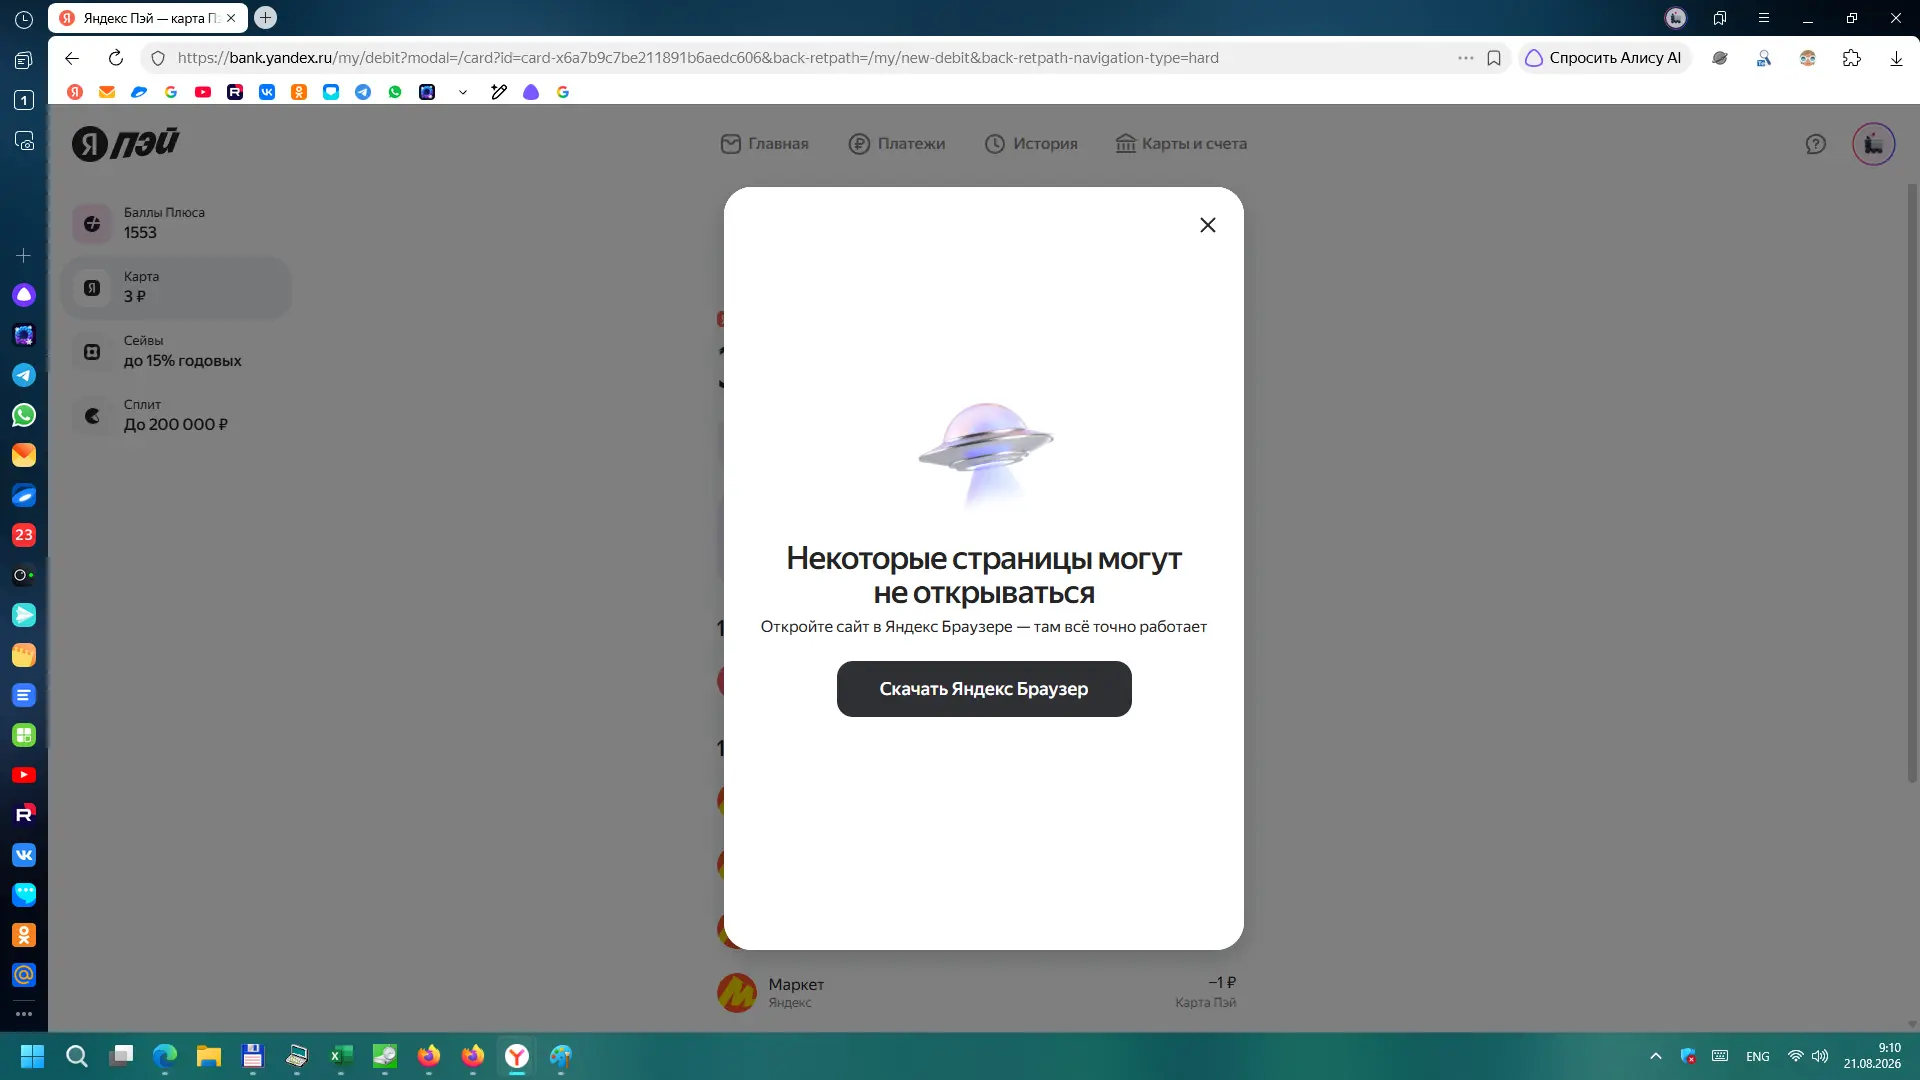Click the magic pen bookmark icon

pyautogui.click(x=499, y=92)
